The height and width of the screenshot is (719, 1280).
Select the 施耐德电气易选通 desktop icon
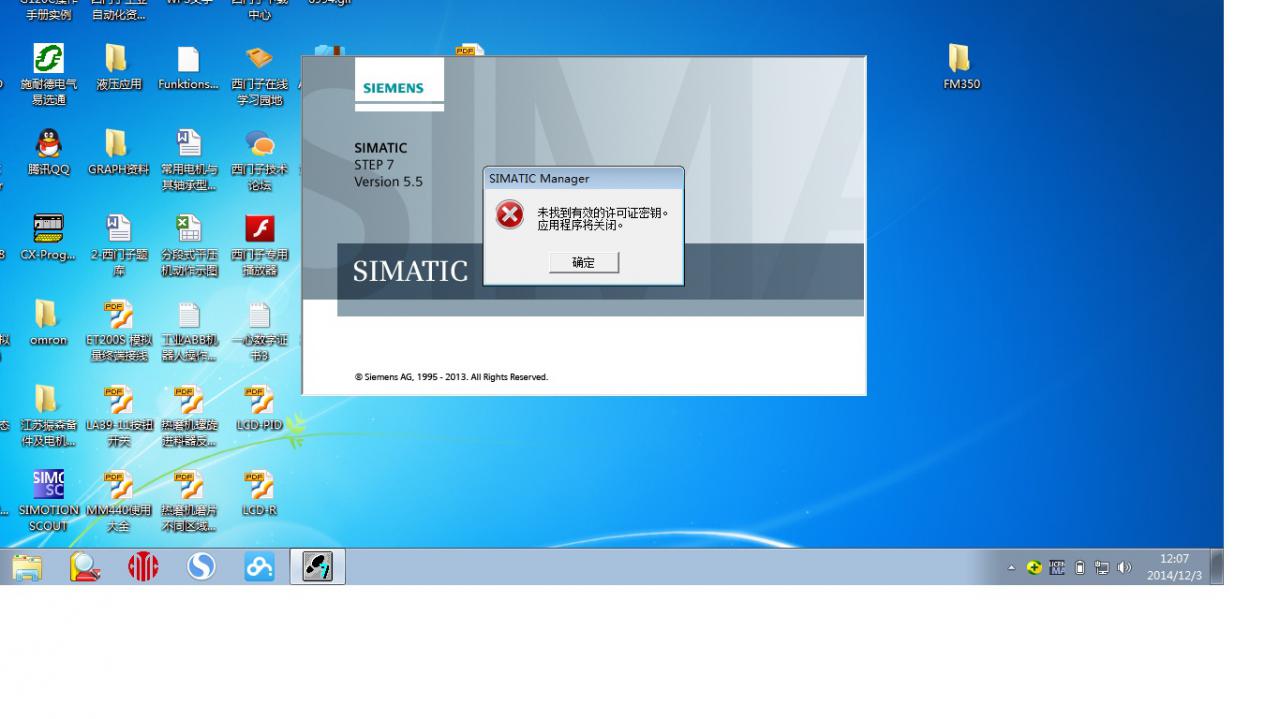pyautogui.click(x=48, y=76)
